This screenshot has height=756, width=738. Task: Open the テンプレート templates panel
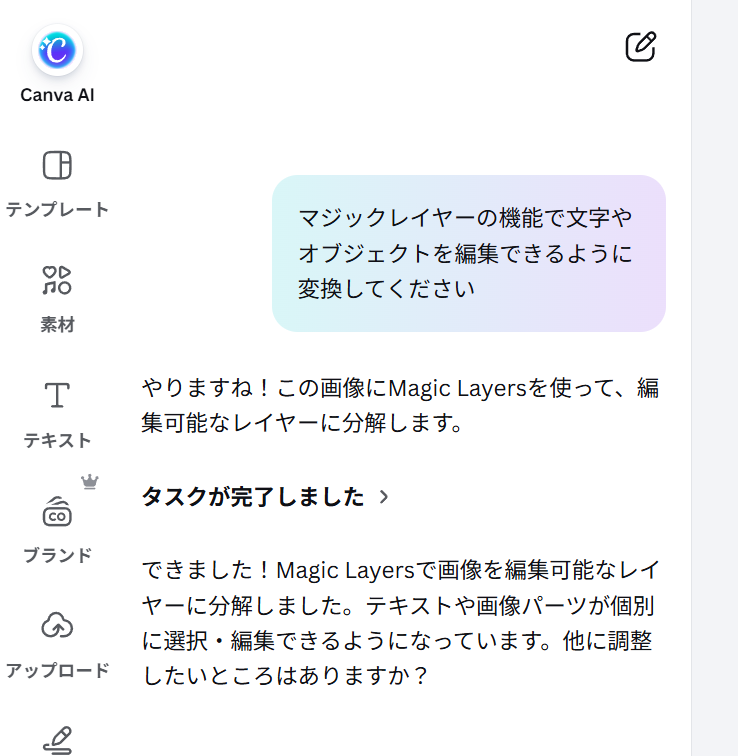tap(57, 184)
